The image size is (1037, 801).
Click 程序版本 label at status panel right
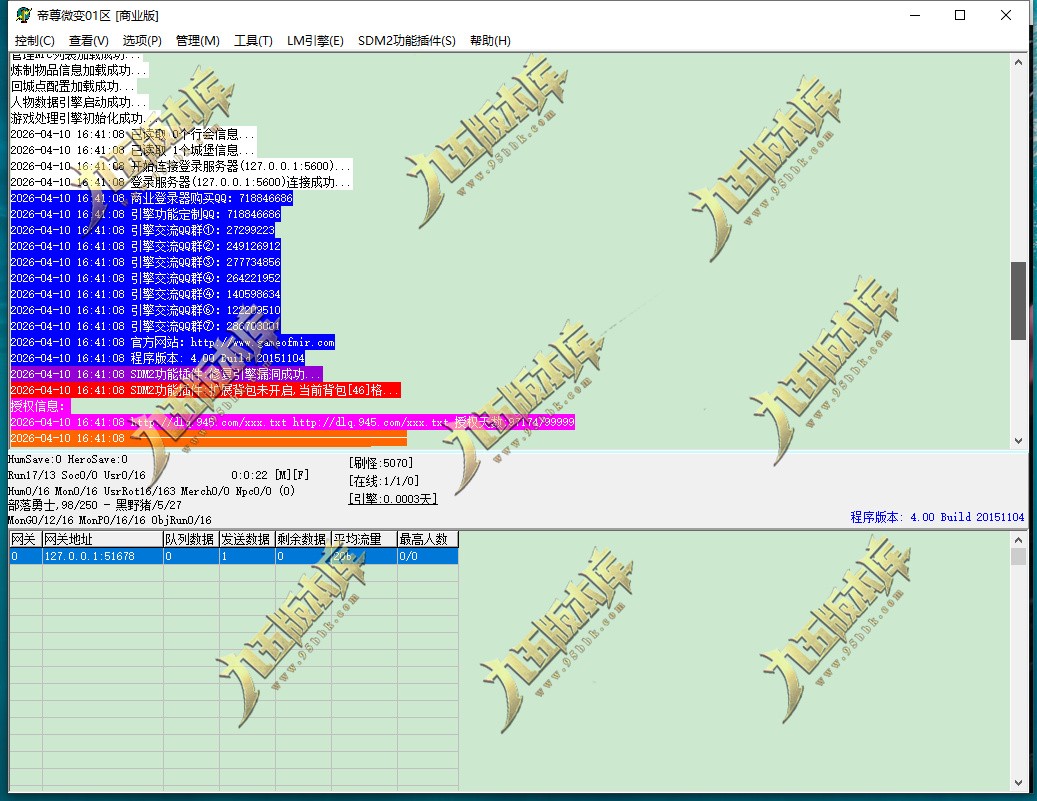click(936, 517)
